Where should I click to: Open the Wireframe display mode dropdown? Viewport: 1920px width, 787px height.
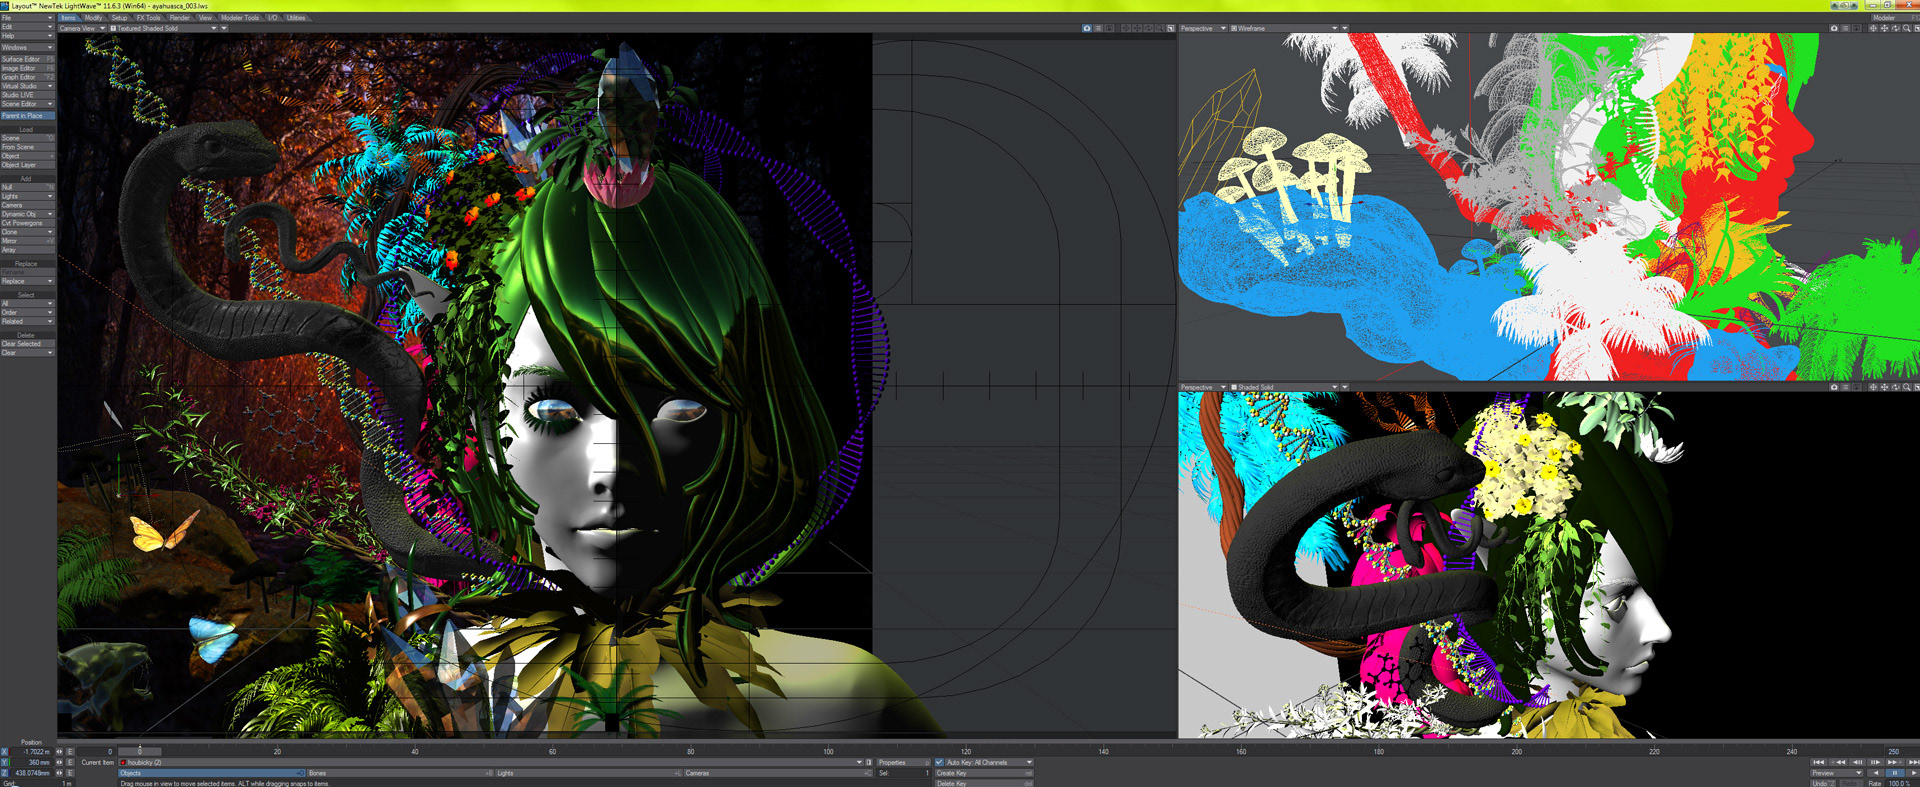[1283, 28]
